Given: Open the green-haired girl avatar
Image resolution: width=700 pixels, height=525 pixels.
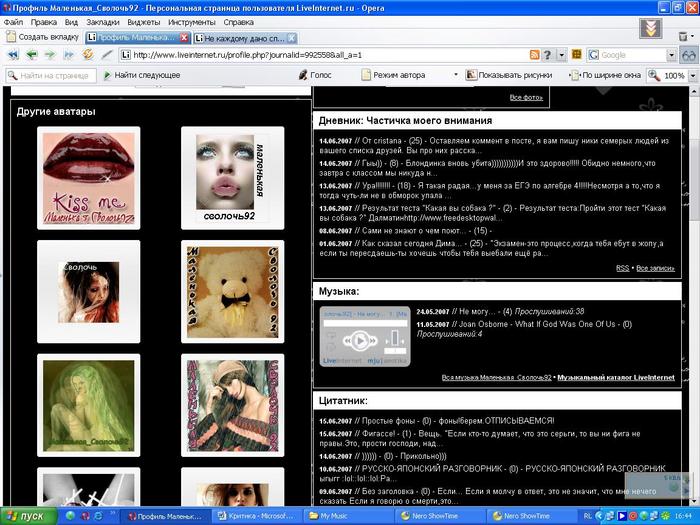Looking at the screenshot, I should tap(88, 405).
